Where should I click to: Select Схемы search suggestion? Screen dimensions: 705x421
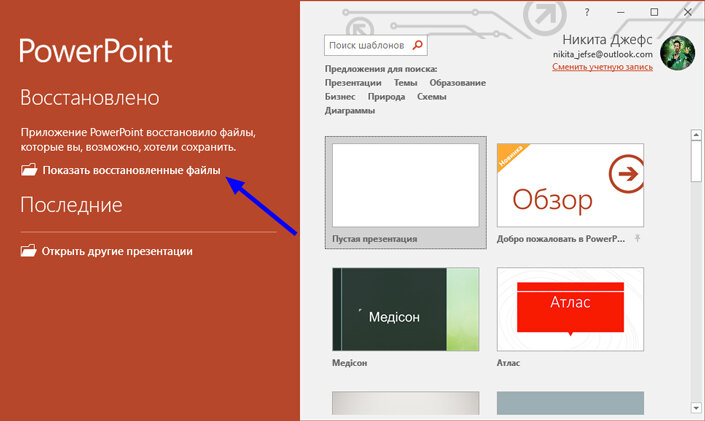(x=432, y=97)
